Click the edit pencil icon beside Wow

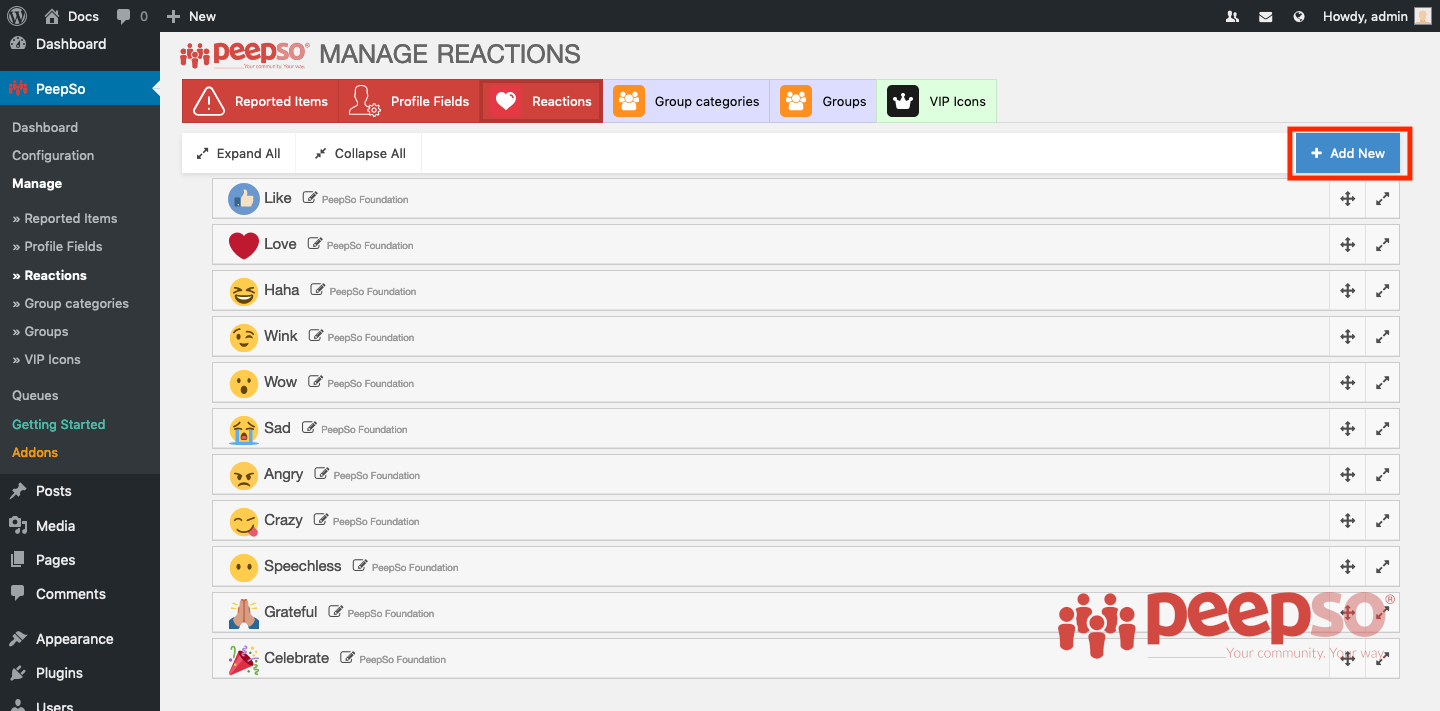tap(316, 382)
